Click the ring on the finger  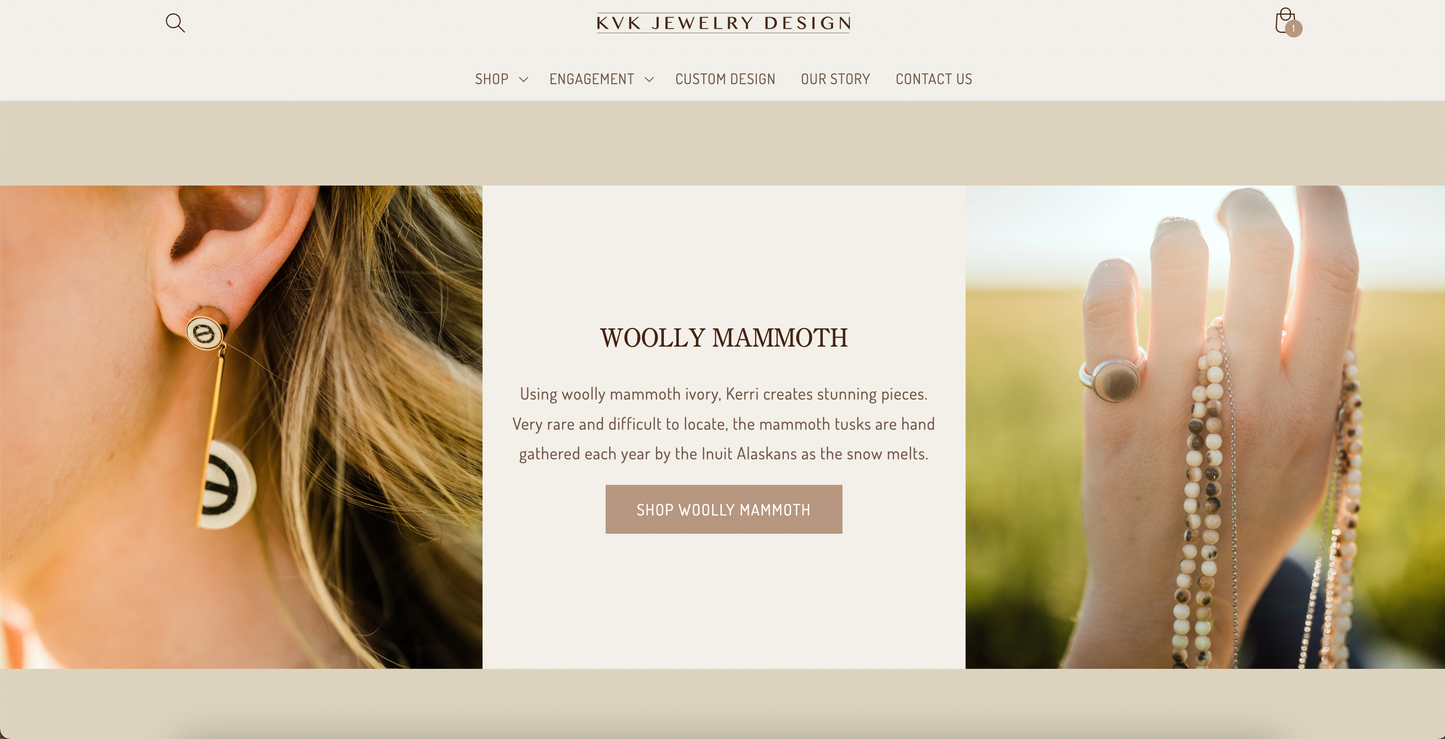[1115, 378]
